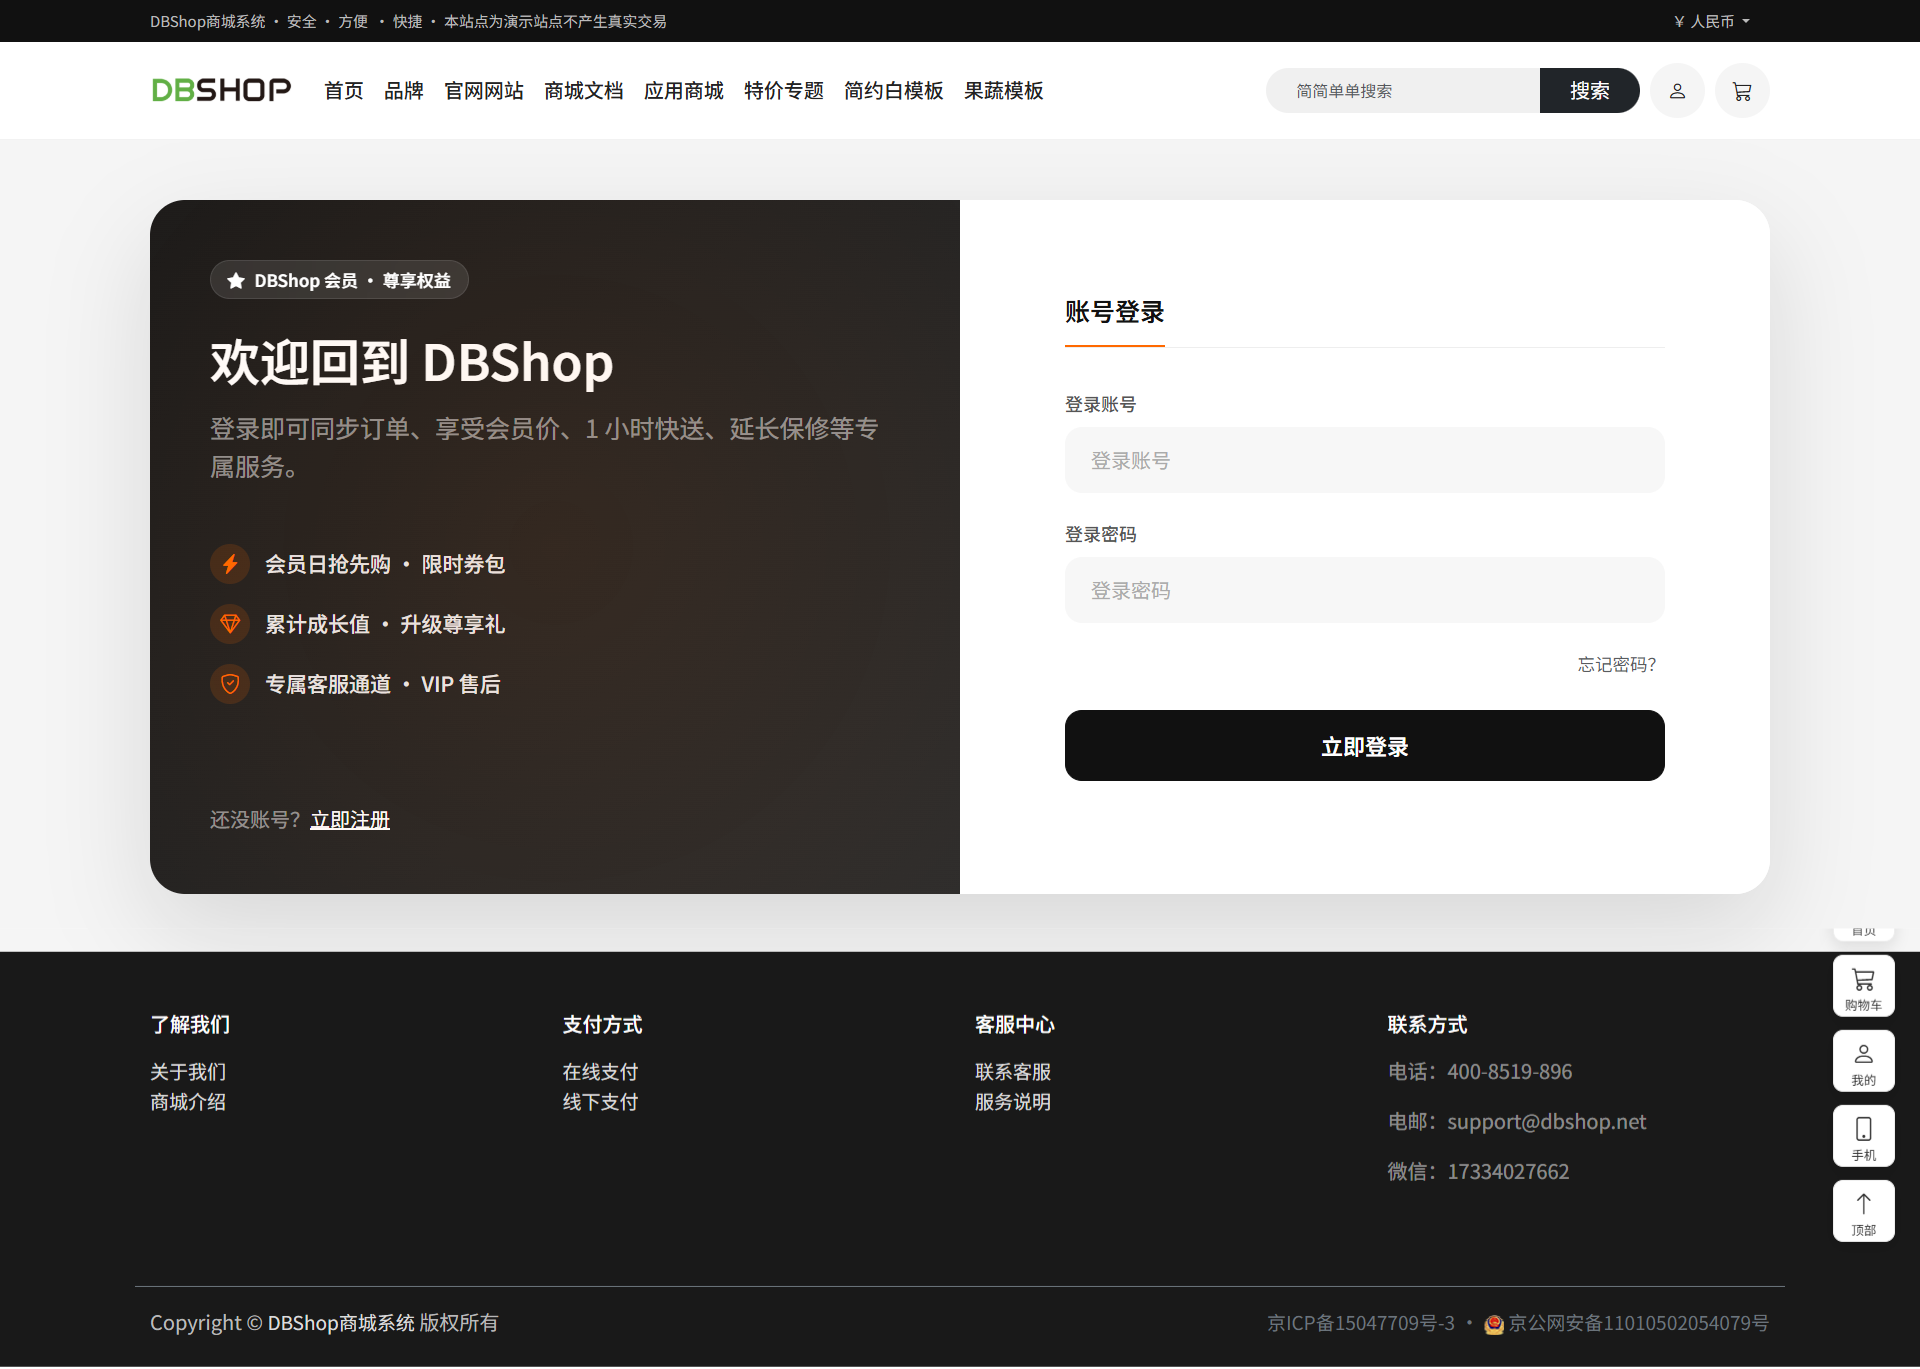This screenshot has height=1369, width=1920.
Task: Follow the 立即注册 register link
Action: pyautogui.click(x=350, y=820)
